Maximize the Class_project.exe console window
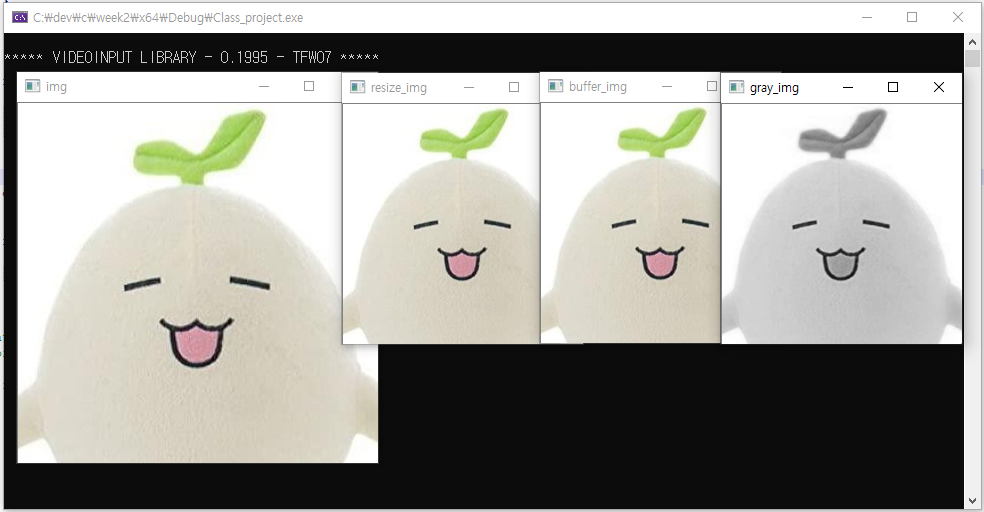 [x=912, y=17]
